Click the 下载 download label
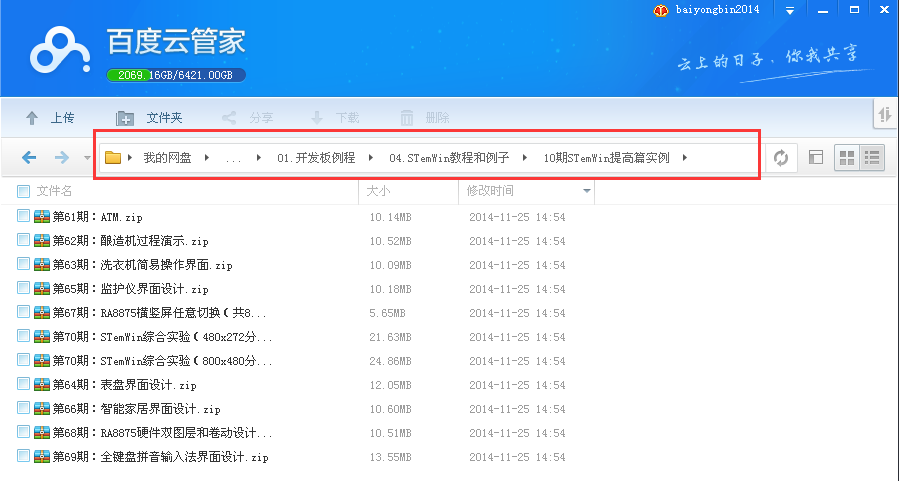Screen dimensions: 899x481 coord(347,118)
